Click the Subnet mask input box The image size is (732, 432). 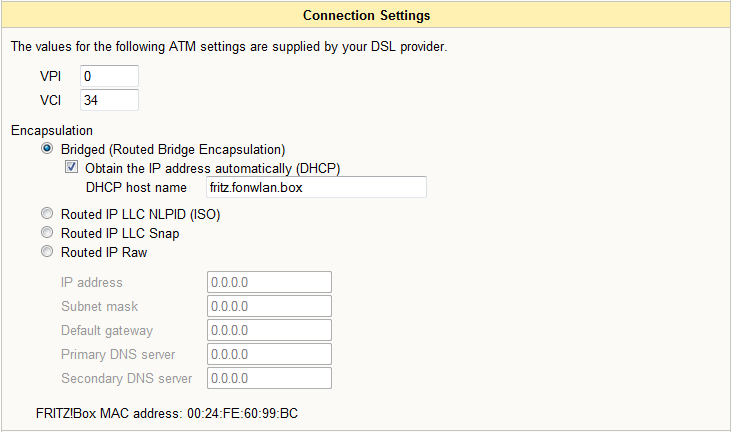click(x=269, y=306)
